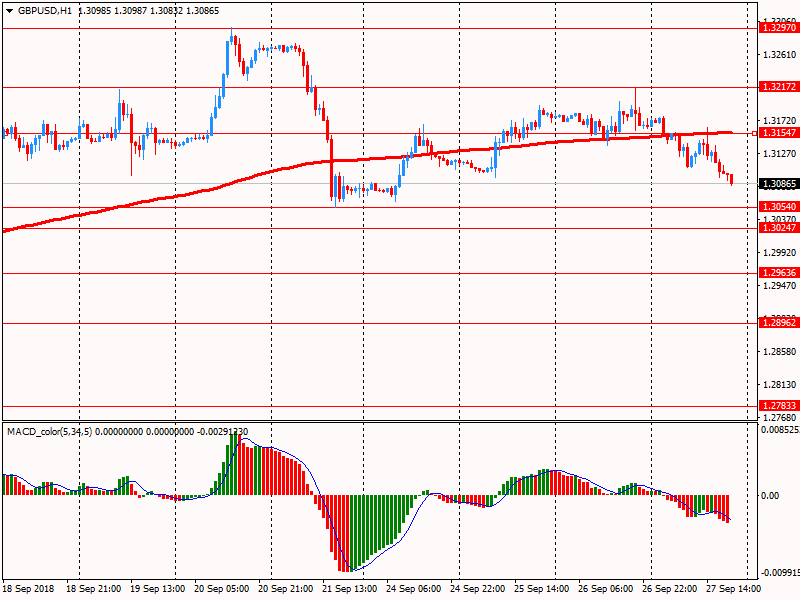
Task: Select the 1.32970 red price level label
Action: coord(778,28)
